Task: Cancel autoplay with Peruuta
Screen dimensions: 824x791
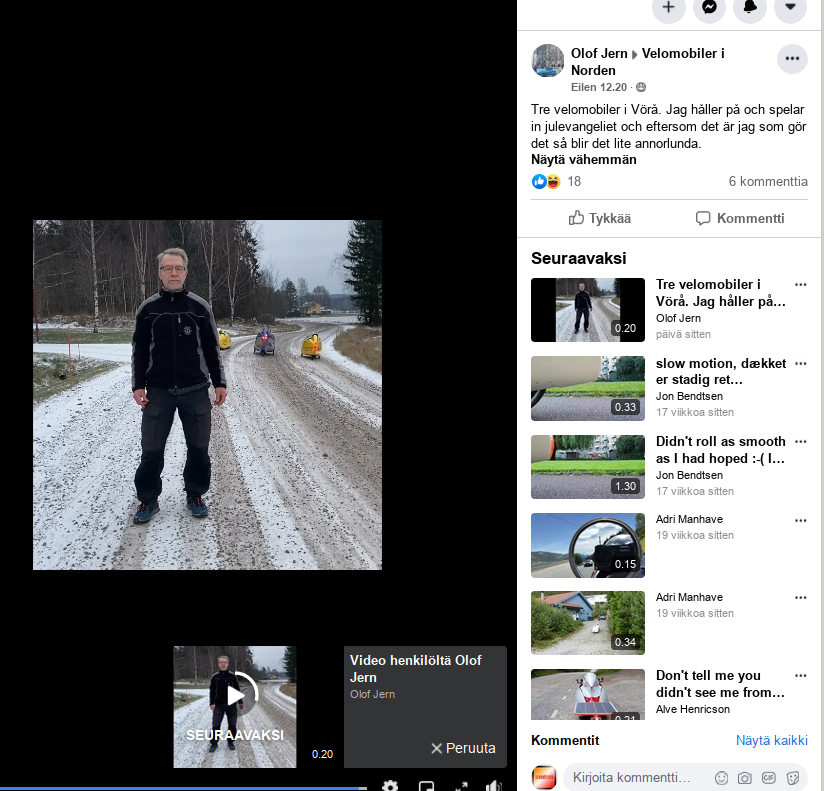Action: (x=463, y=748)
